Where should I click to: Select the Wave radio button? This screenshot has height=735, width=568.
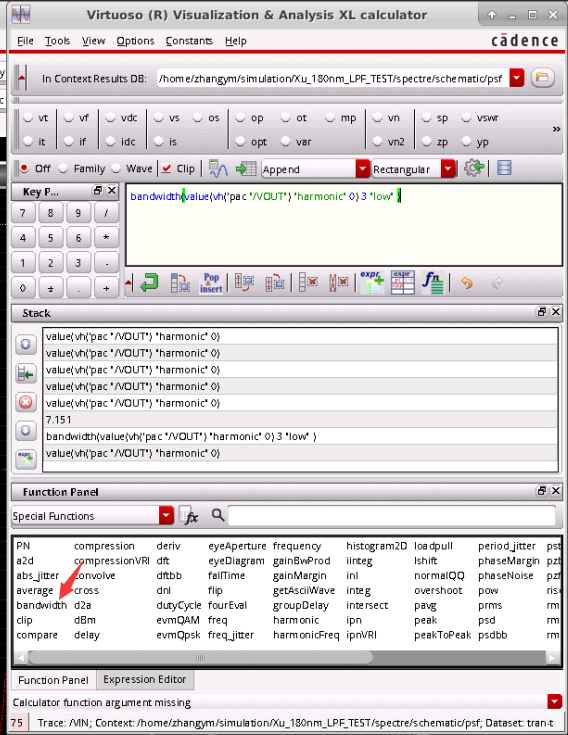coord(116,168)
